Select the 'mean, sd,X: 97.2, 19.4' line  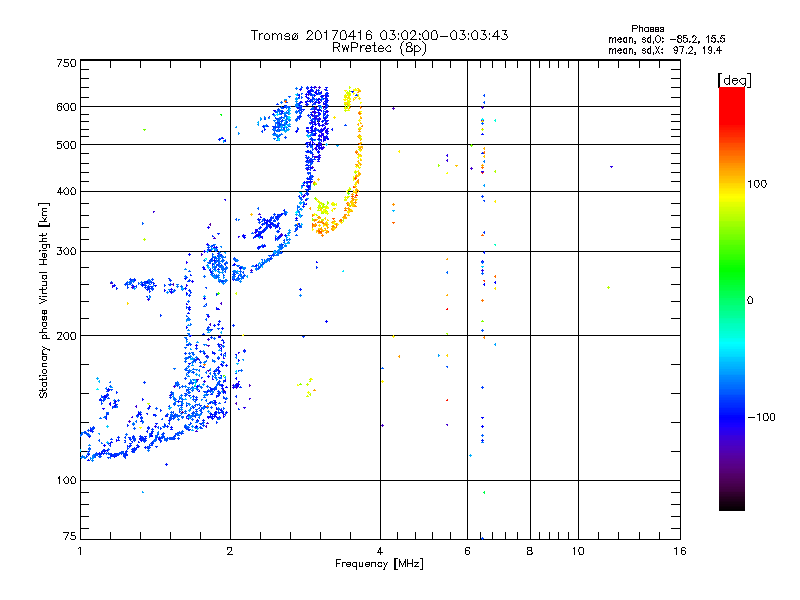click(x=665, y=50)
